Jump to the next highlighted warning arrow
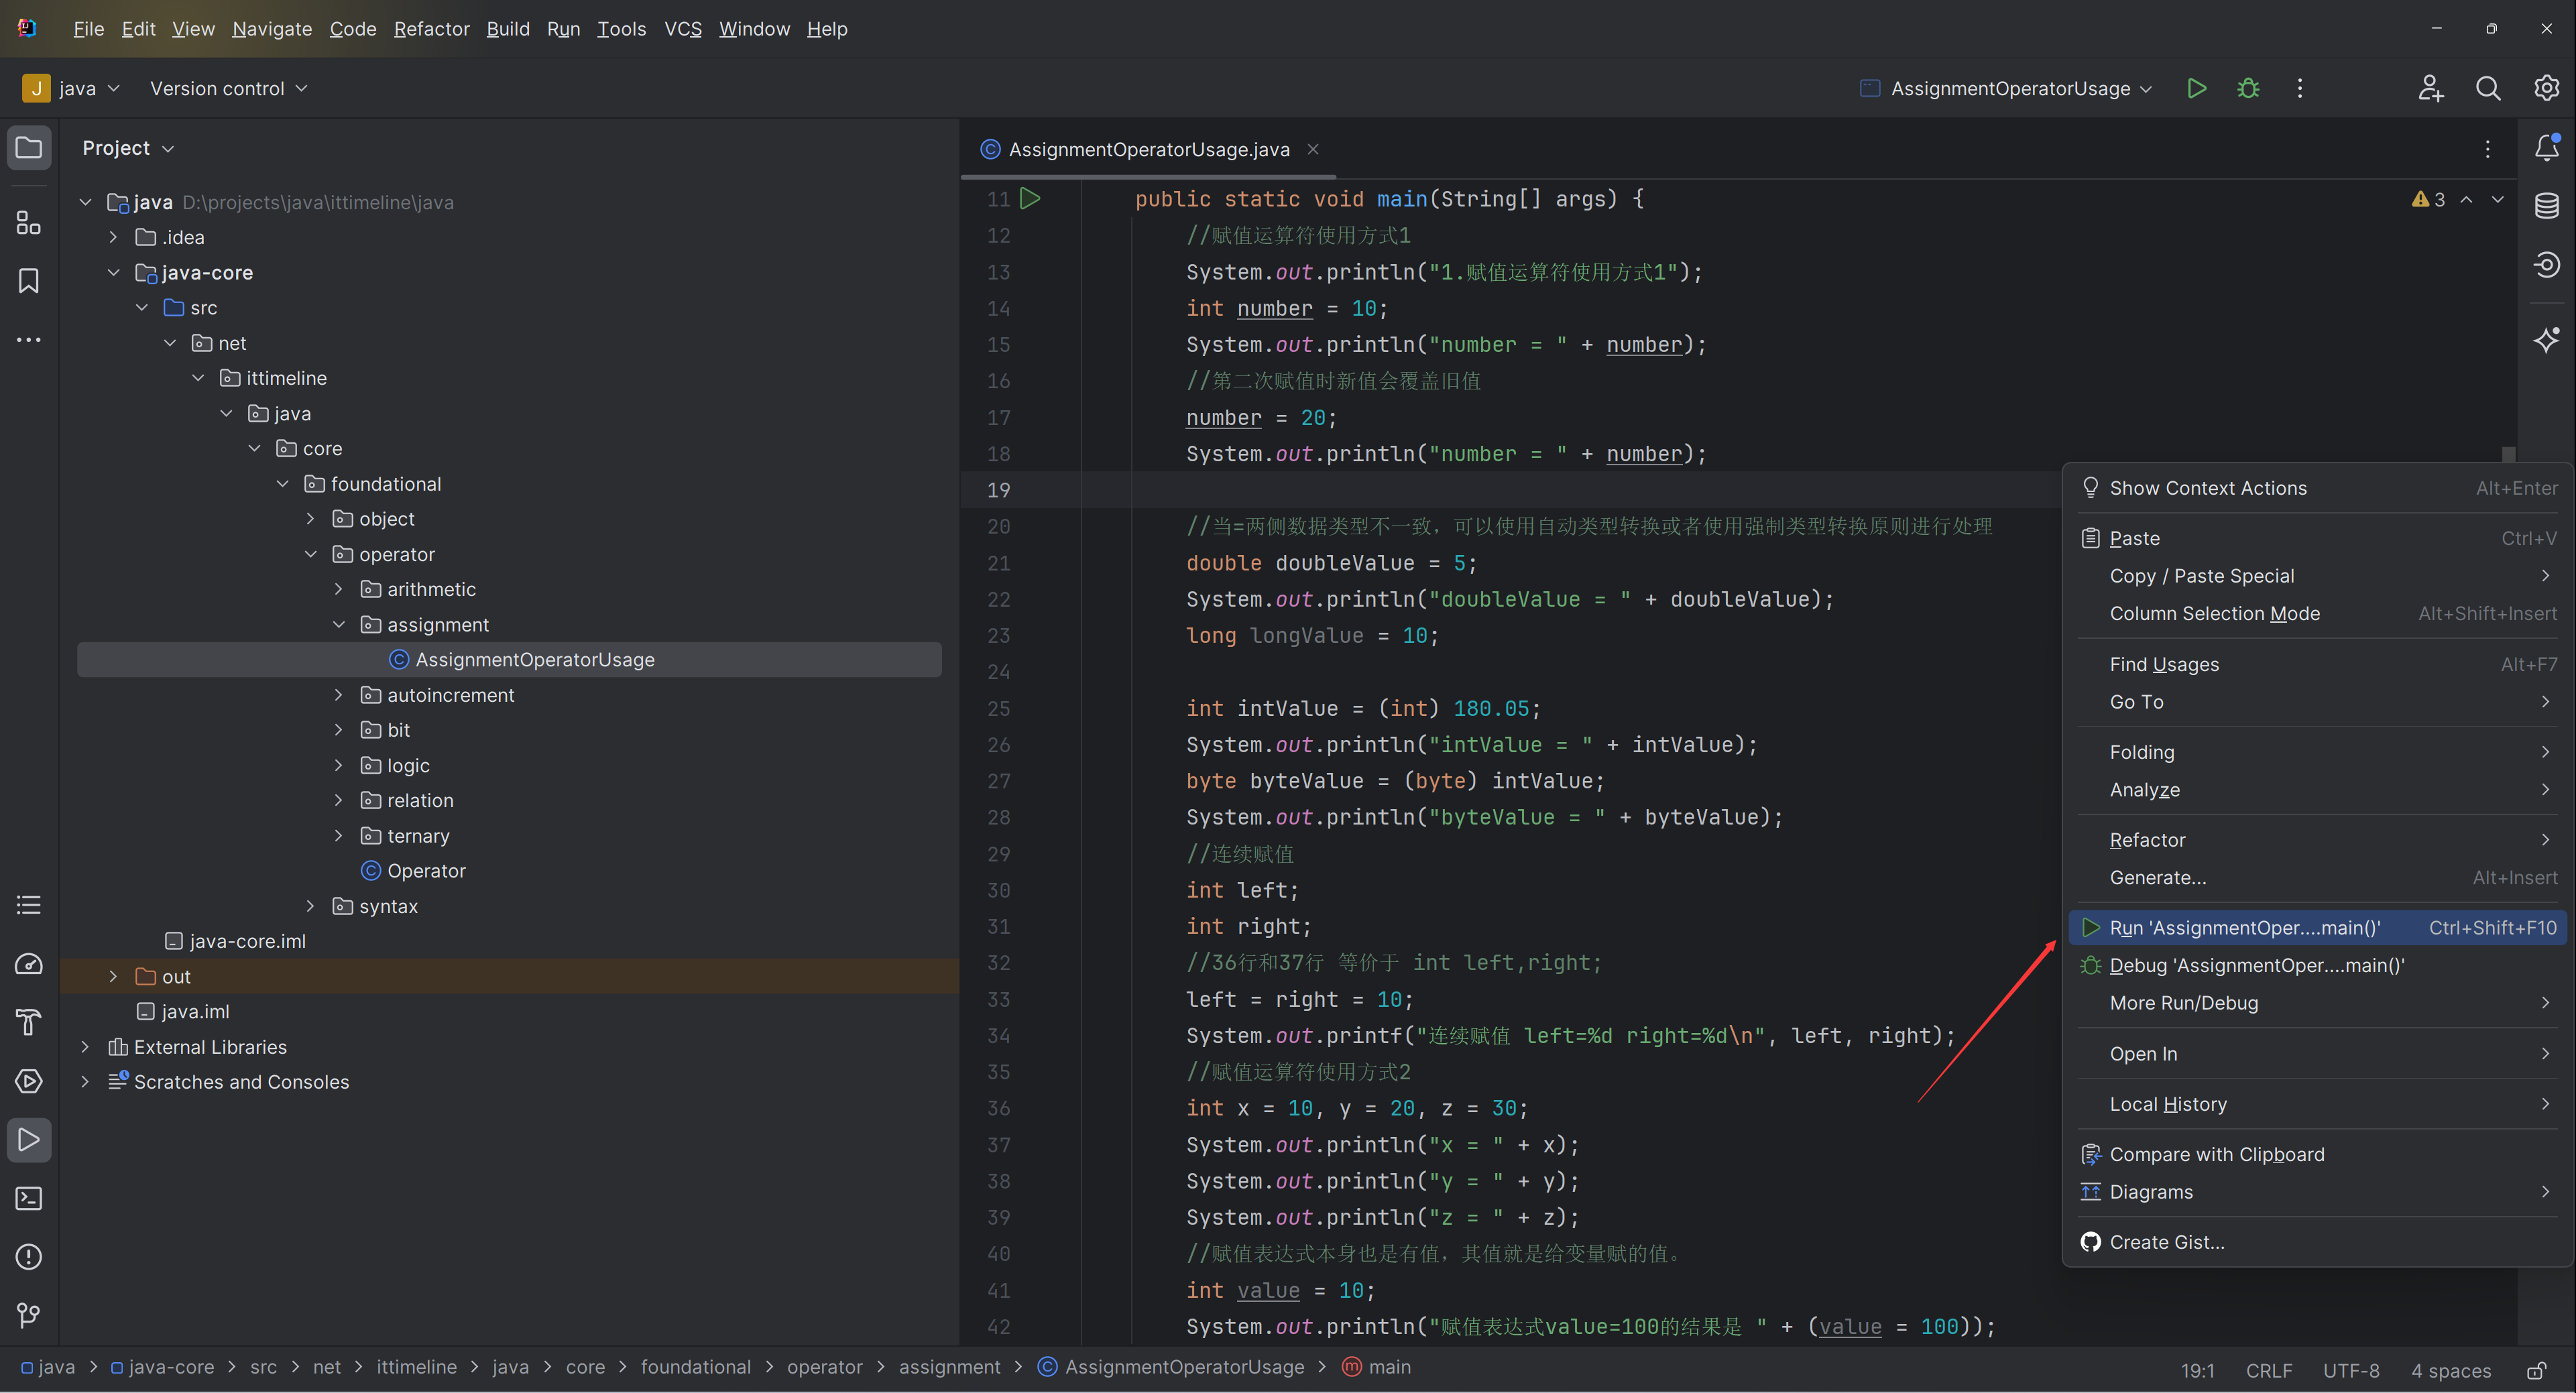Viewport: 2576px width, 1393px height. click(x=2498, y=199)
